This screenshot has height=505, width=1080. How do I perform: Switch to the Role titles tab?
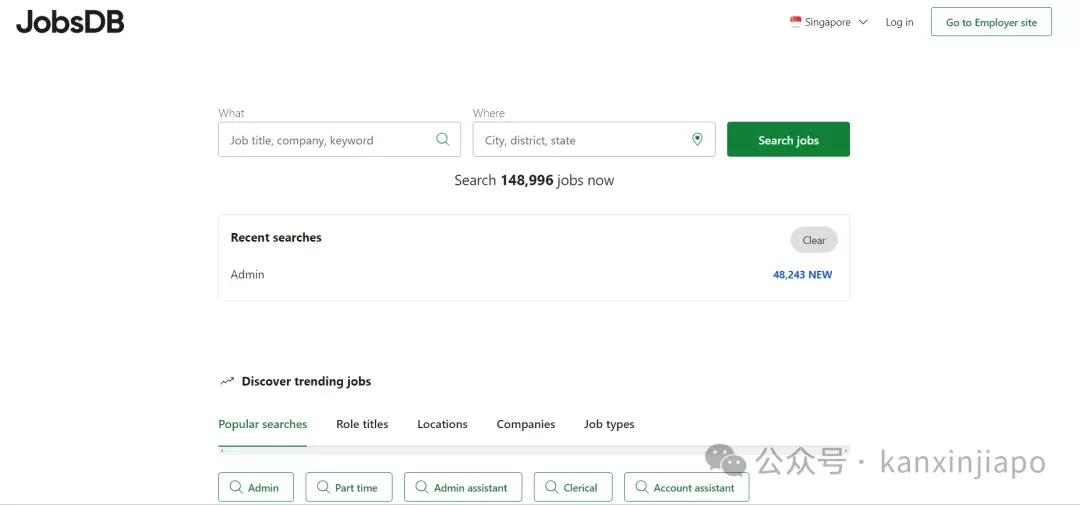coord(362,424)
